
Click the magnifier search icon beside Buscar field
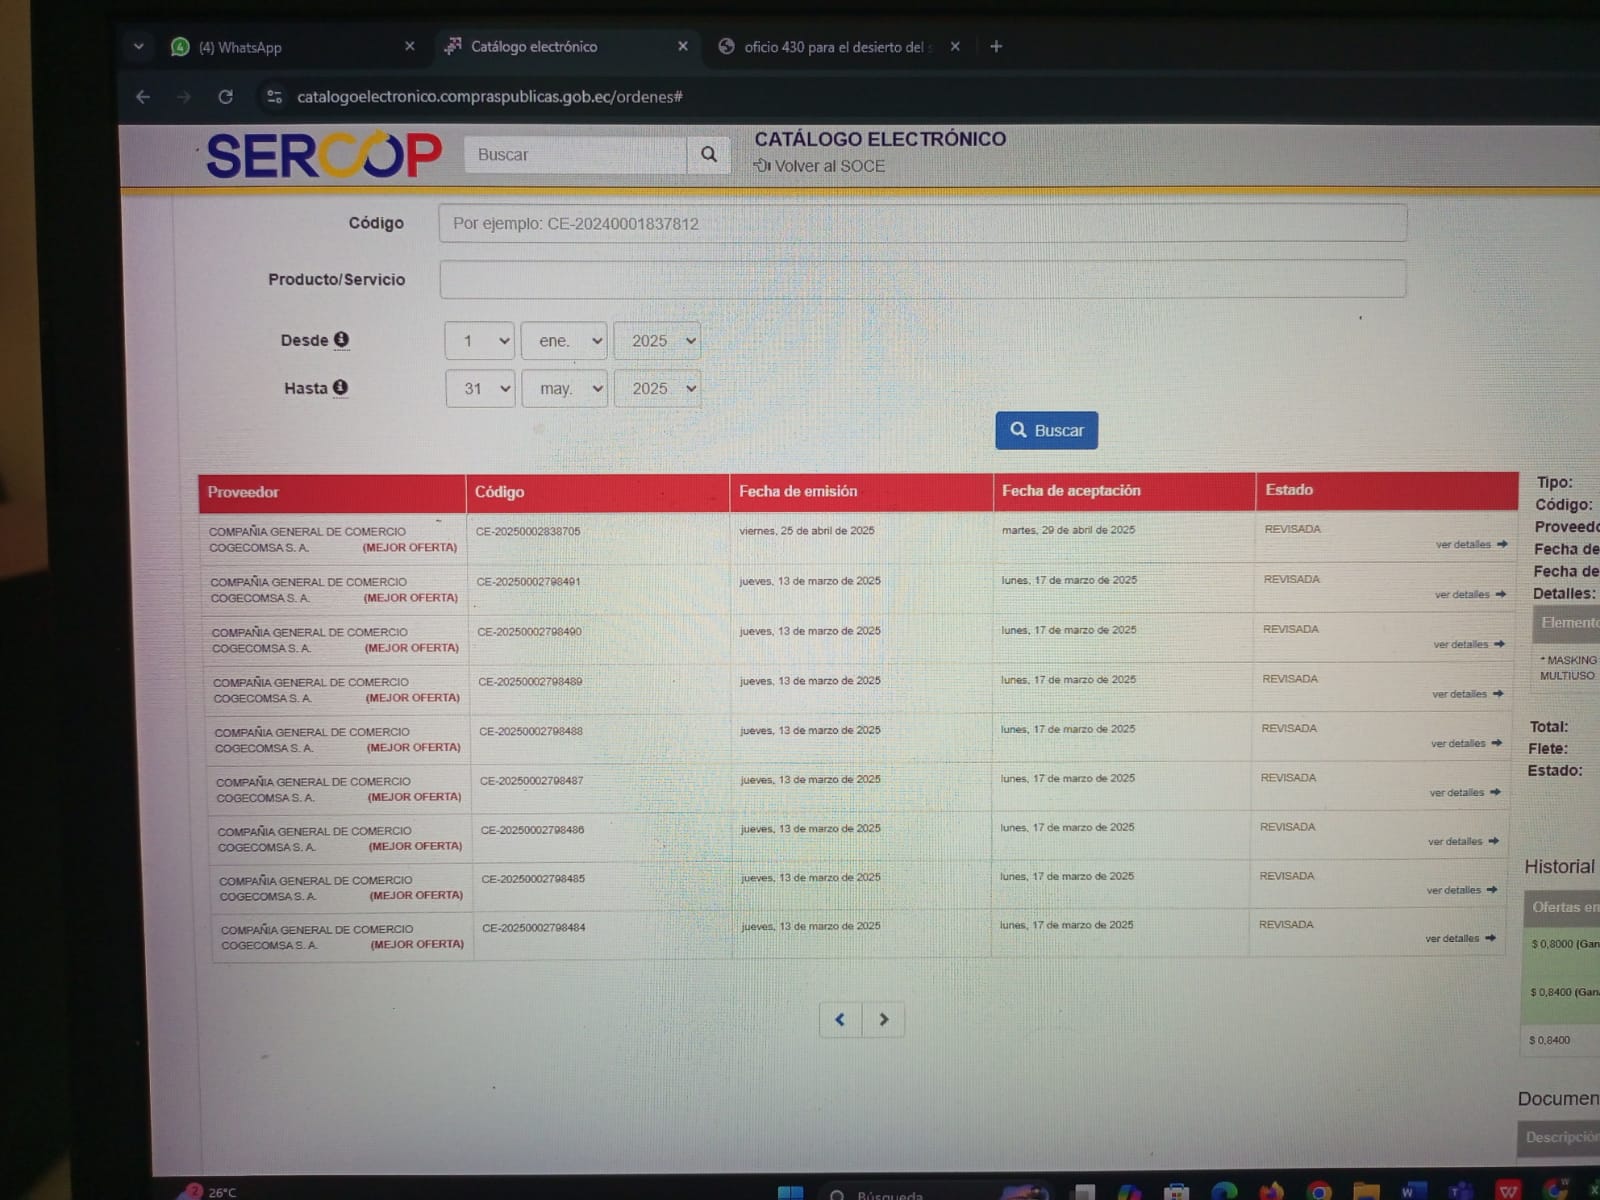pos(709,154)
